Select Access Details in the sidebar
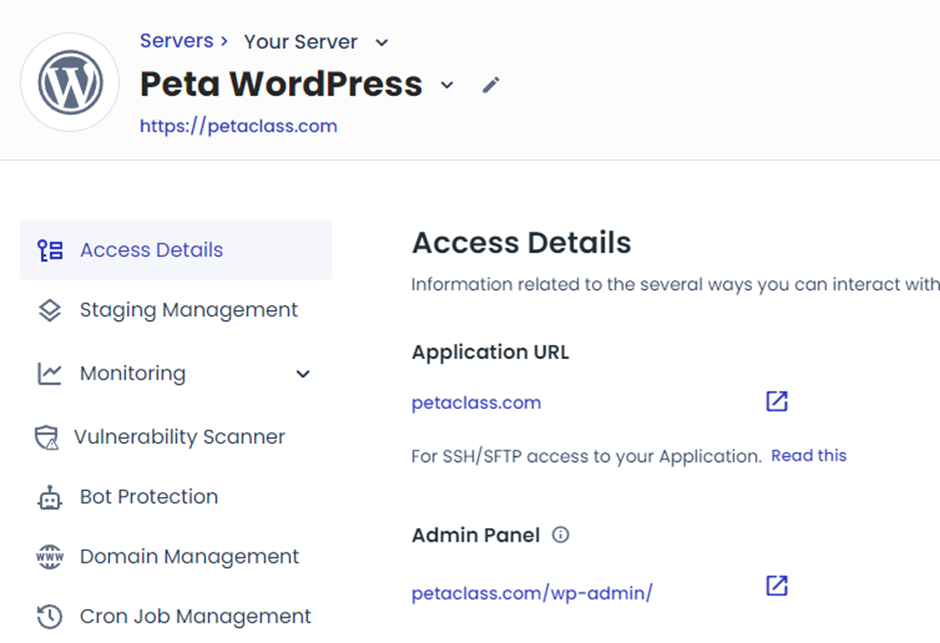The height and width of the screenshot is (643, 940). point(151,250)
